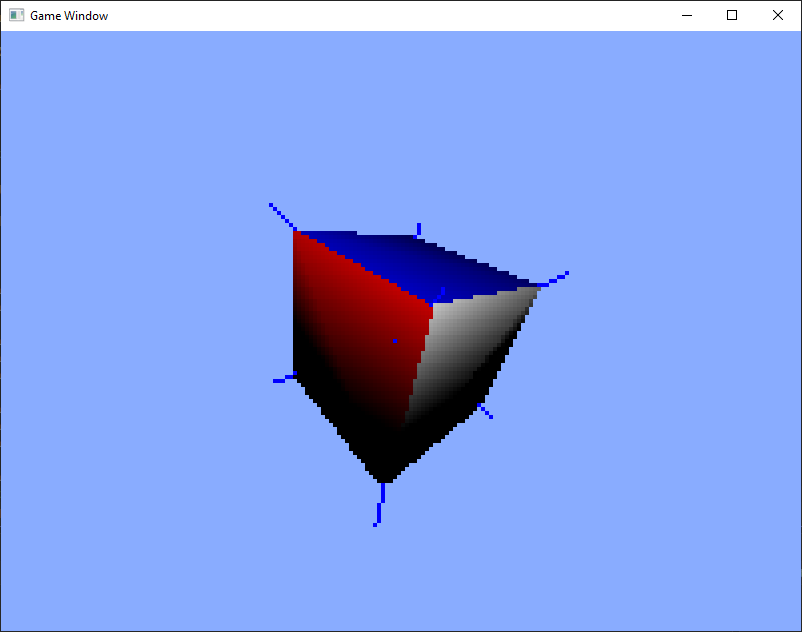Click the red face of the cube
This screenshot has width=802, height=632.
(358, 327)
